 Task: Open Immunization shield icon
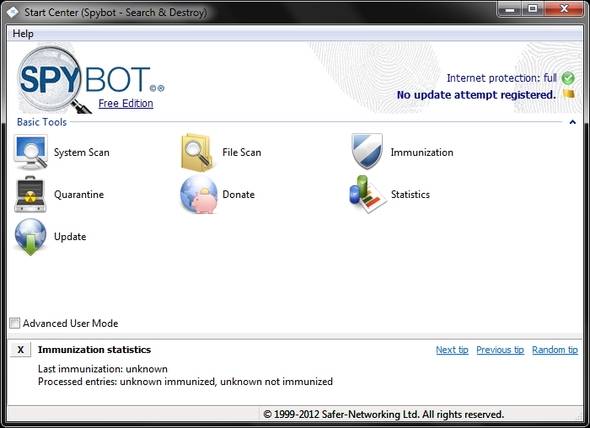pyautogui.click(x=366, y=151)
